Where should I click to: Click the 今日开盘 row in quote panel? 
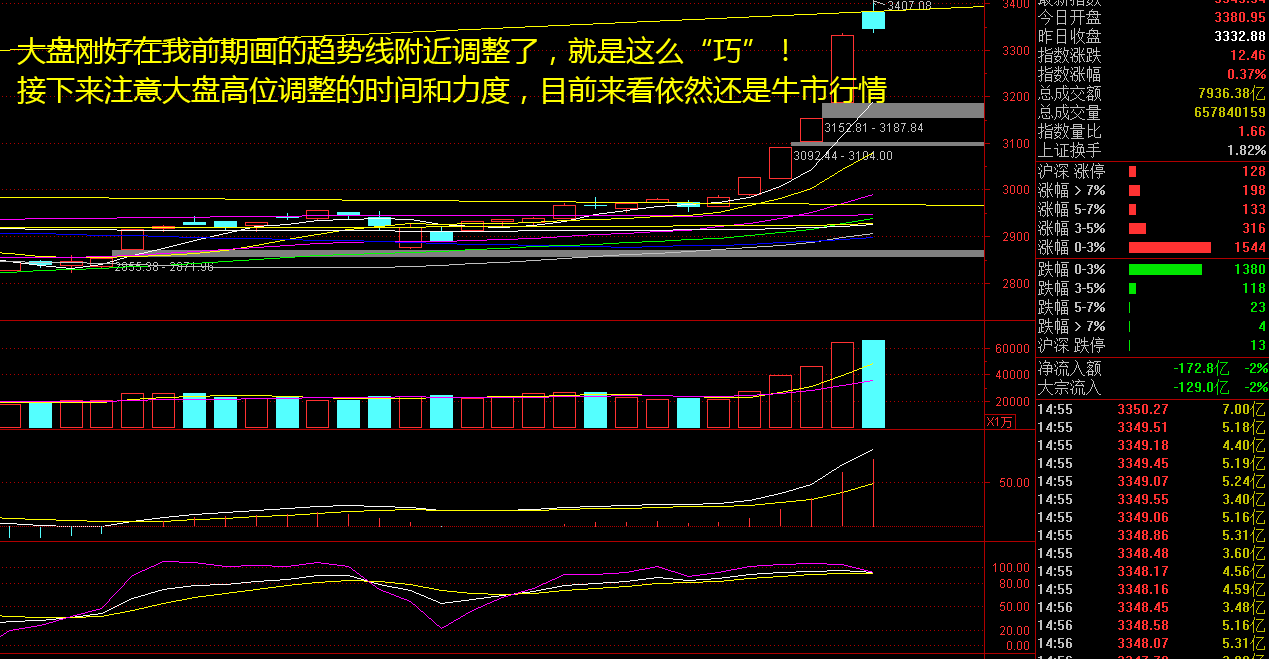[x=1151, y=17]
